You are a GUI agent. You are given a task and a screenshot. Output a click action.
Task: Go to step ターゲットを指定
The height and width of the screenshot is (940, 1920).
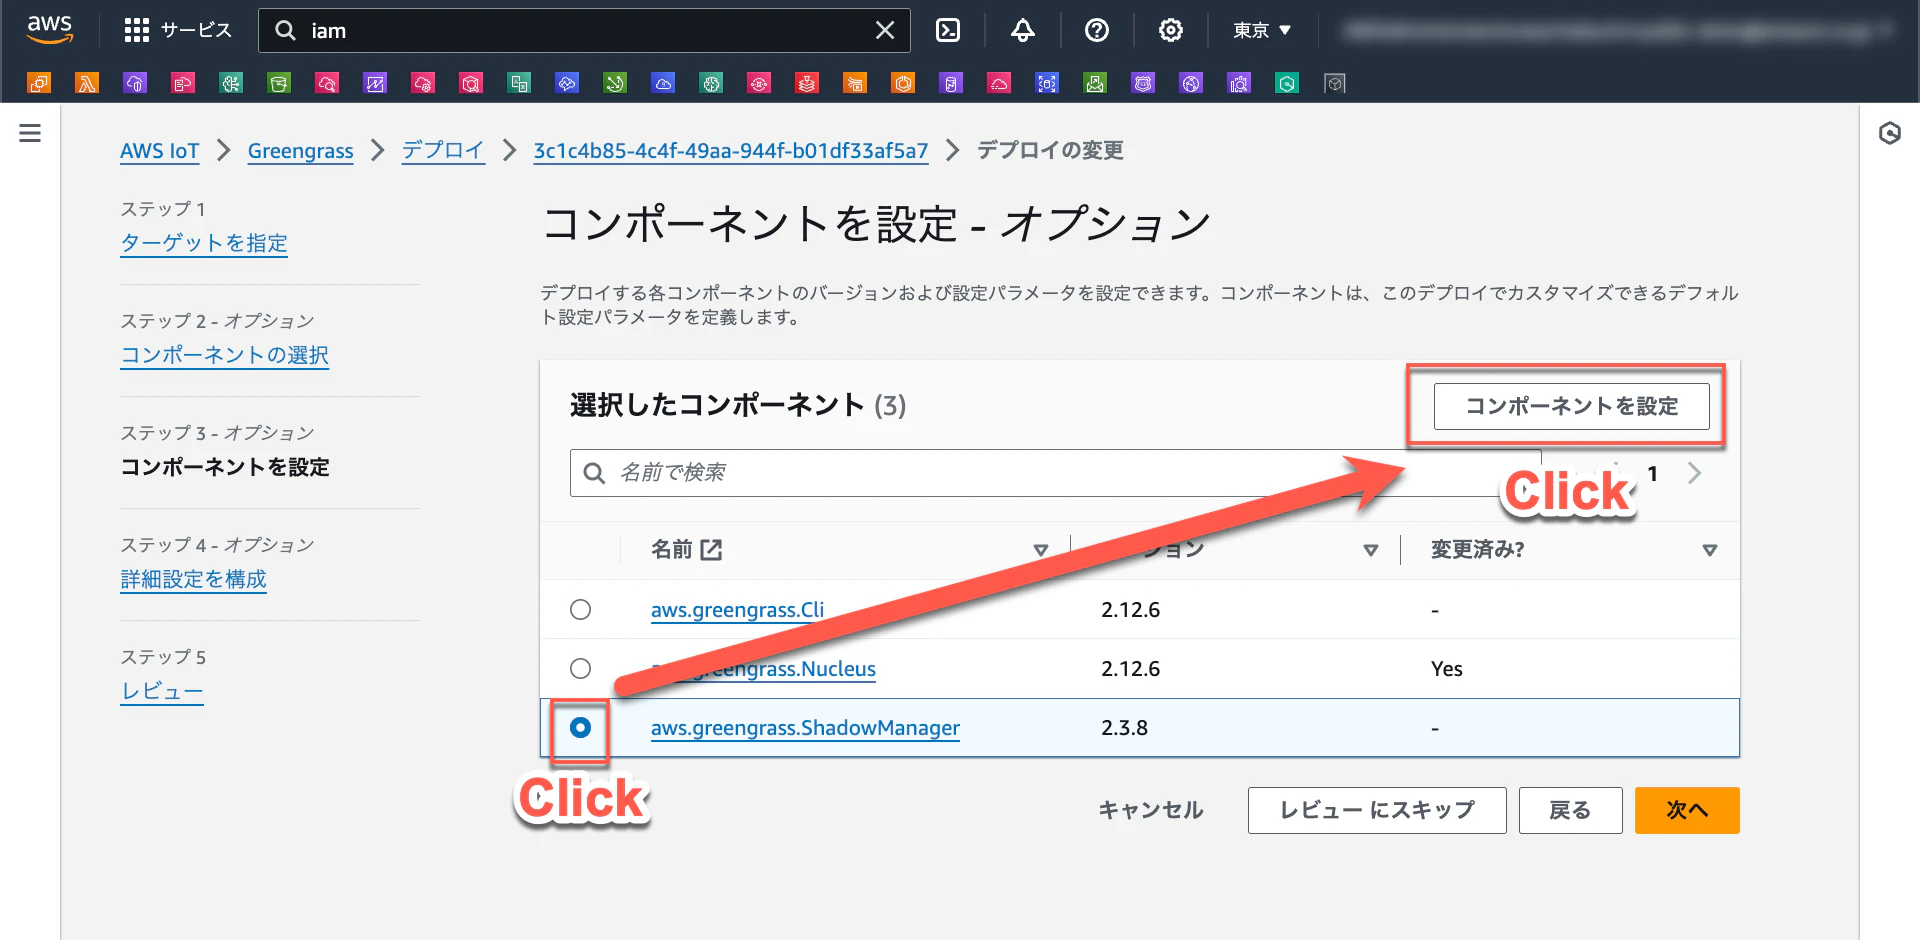pyautogui.click(x=204, y=243)
